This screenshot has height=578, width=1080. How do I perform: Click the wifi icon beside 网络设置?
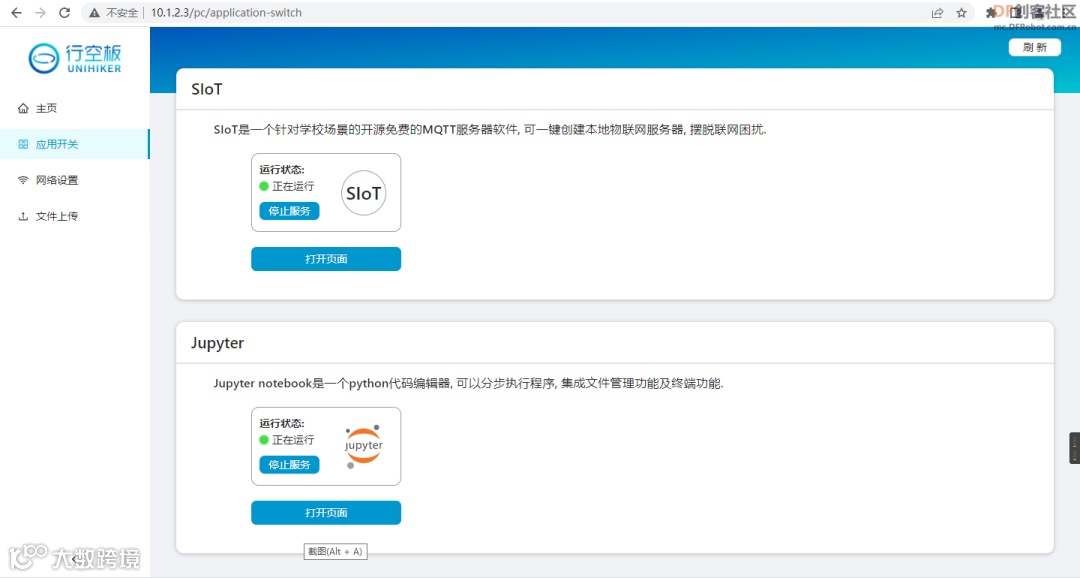click(23, 180)
